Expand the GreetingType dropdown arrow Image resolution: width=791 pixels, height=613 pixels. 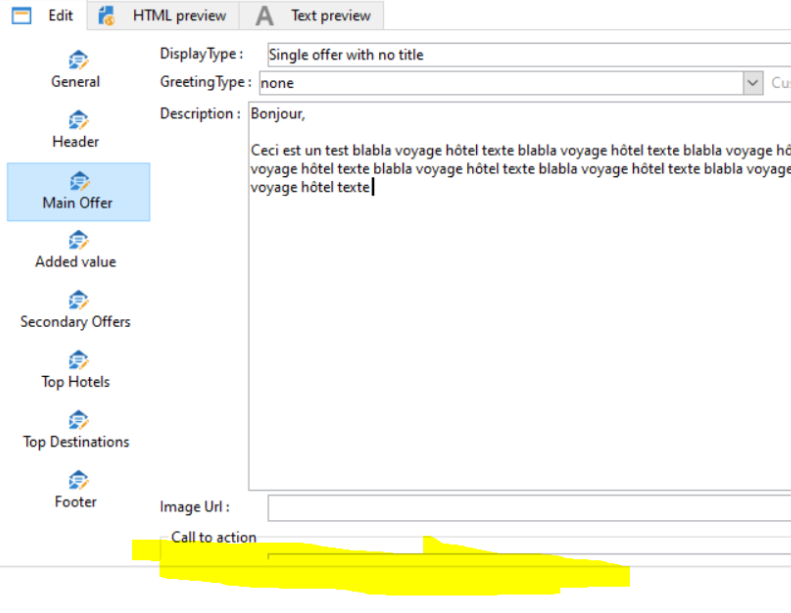(x=753, y=83)
